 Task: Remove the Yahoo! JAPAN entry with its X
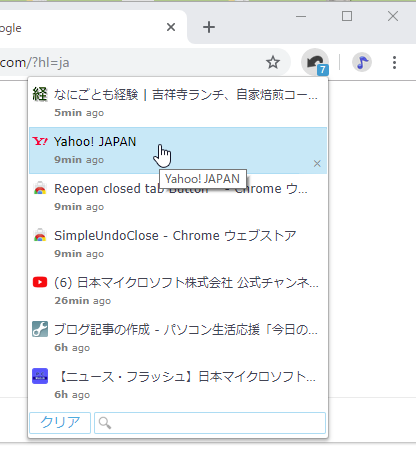(317, 164)
